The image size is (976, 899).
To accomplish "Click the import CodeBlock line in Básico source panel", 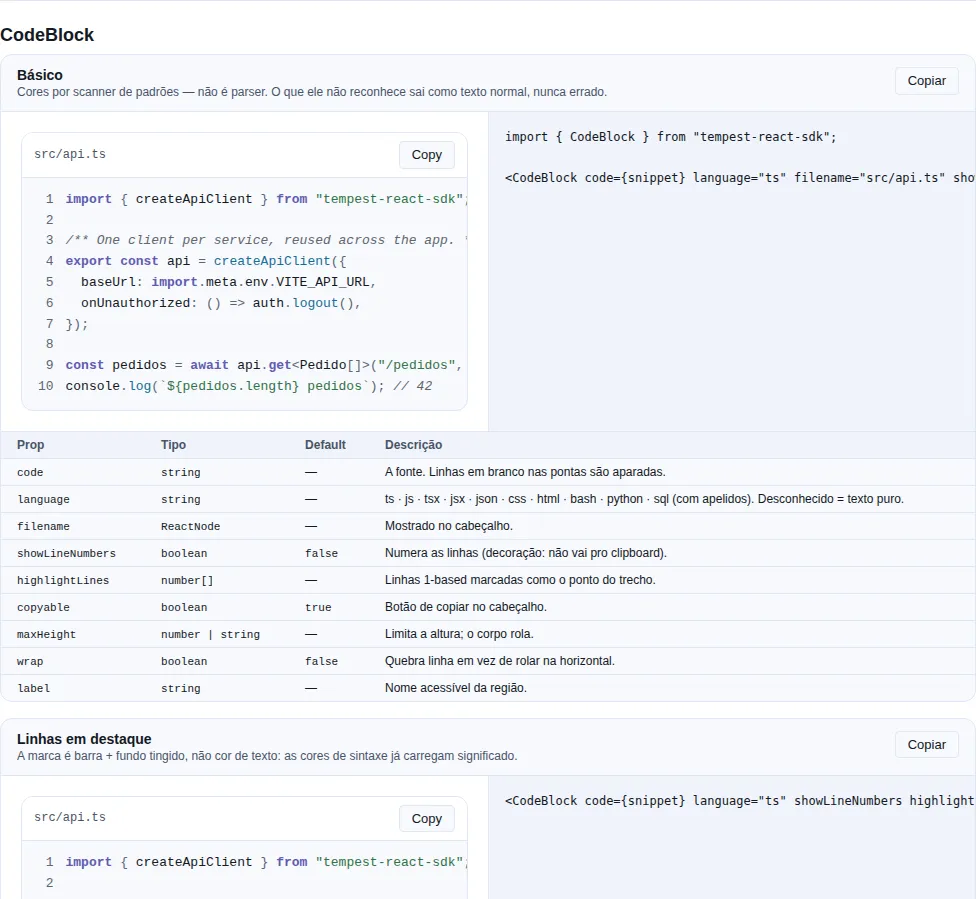I will (670, 137).
